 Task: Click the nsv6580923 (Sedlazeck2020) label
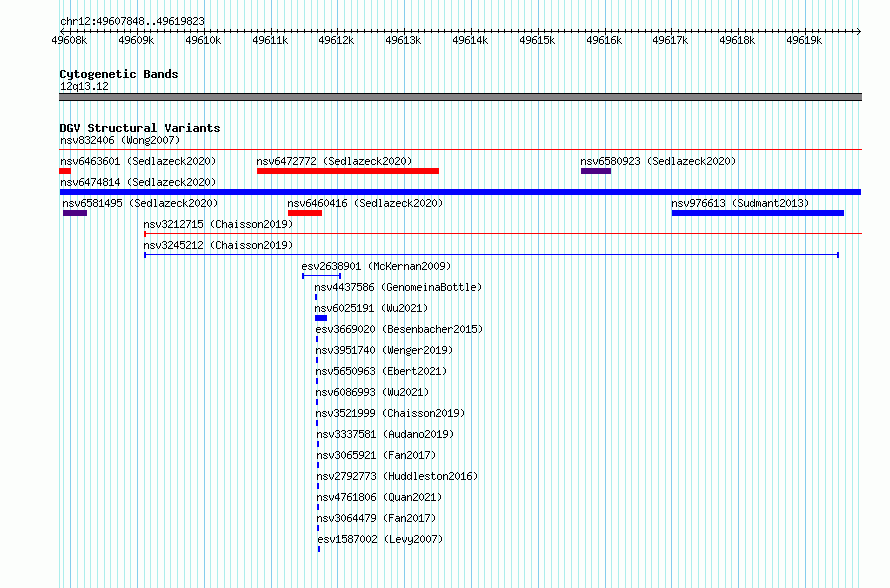[658, 161]
